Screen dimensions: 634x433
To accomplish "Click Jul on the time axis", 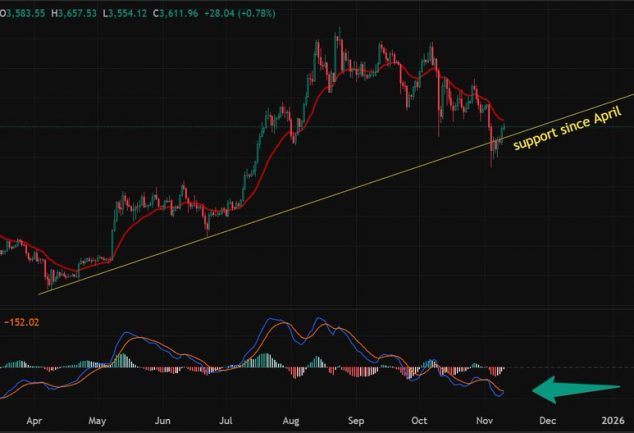I will pos(226,422).
